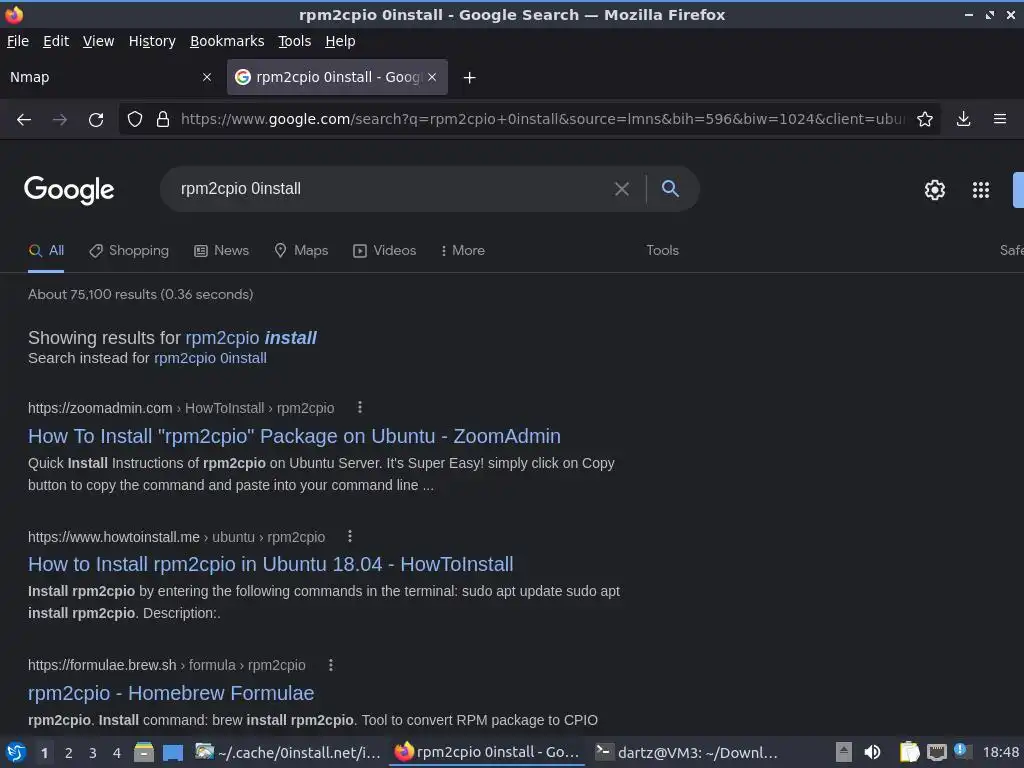Image resolution: width=1024 pixels, height=768 pixels.
Task: Click the forward navigation arrow
Action: pos(59,120)
